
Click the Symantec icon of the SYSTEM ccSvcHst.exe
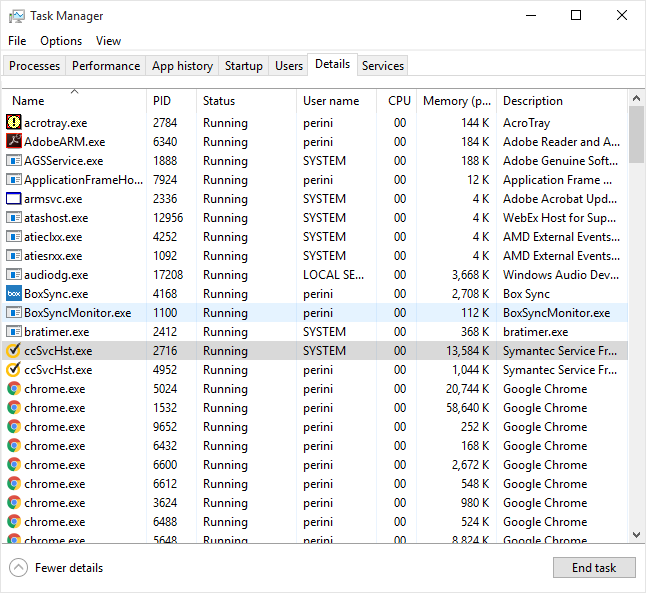click(x=14, y=351)
